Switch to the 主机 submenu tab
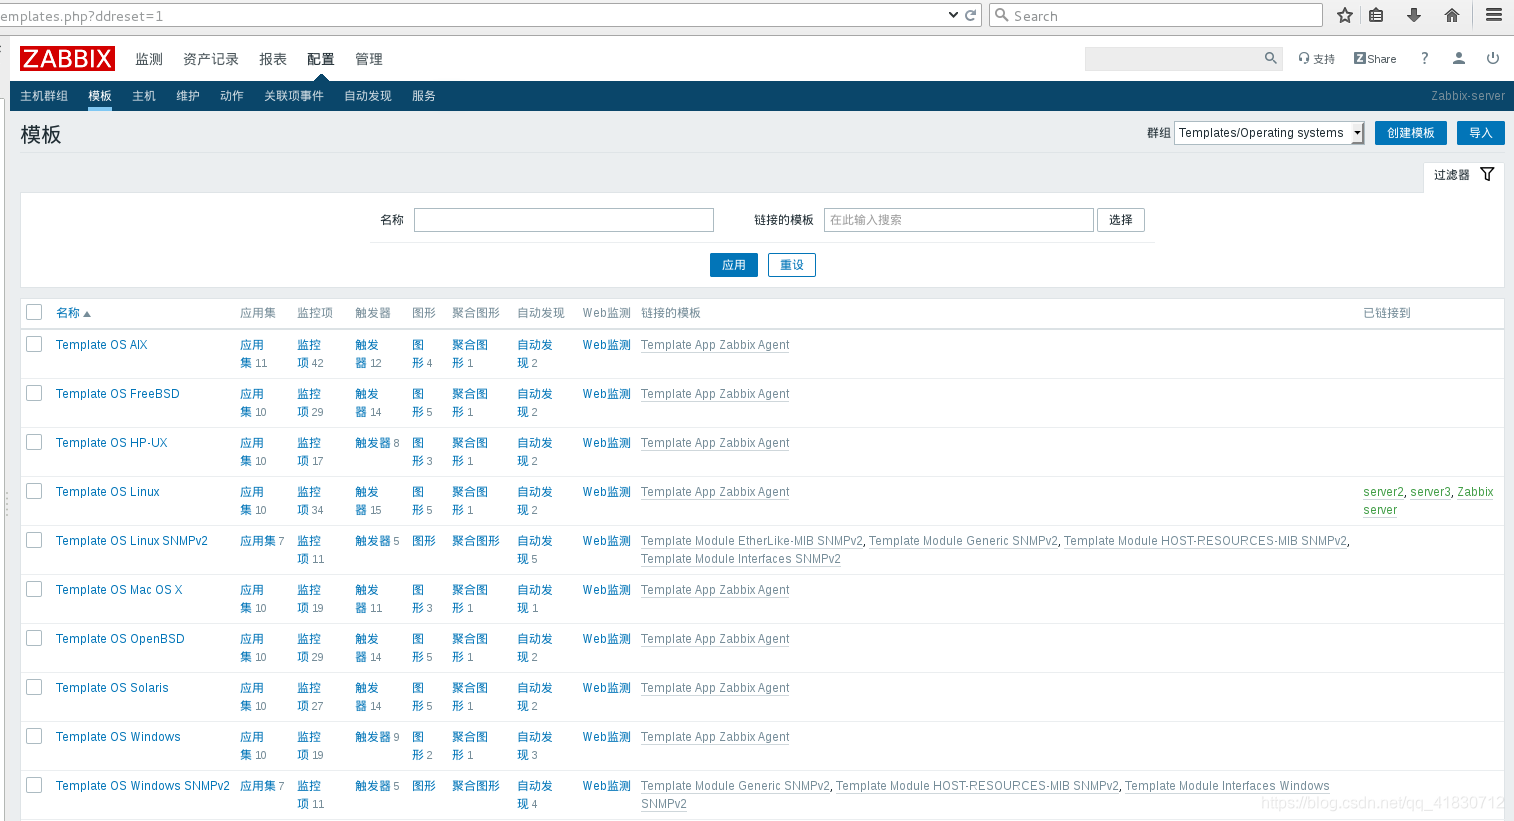Image resolution: width=1514 pixels, height=821 pixels. [x=144, y=96]
